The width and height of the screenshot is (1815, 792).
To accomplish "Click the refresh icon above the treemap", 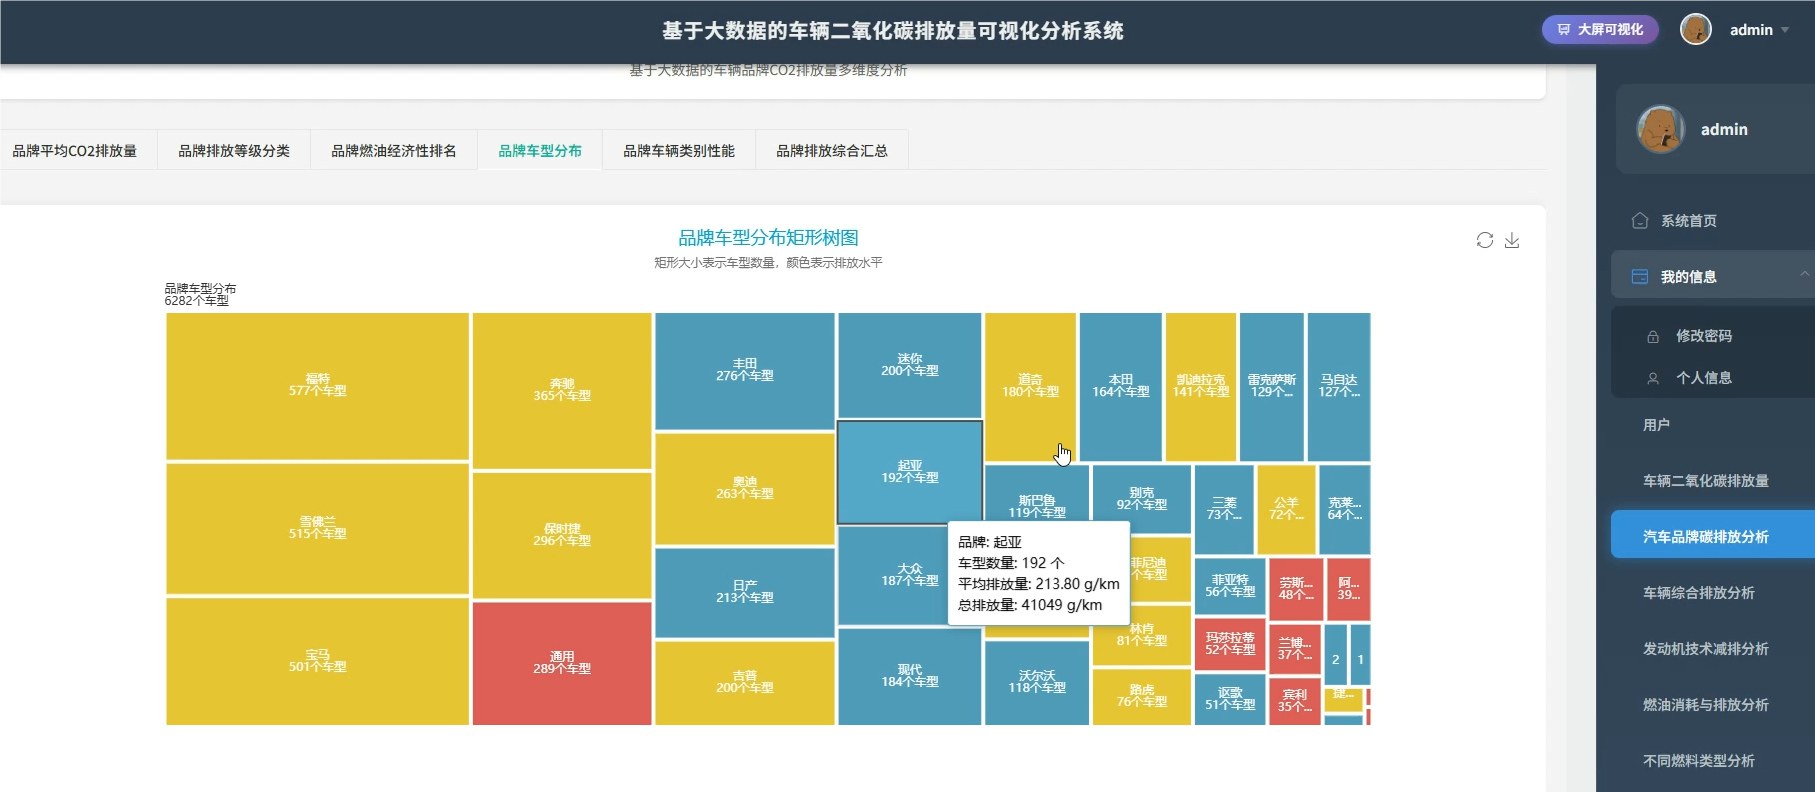I will pos(1485,240).
